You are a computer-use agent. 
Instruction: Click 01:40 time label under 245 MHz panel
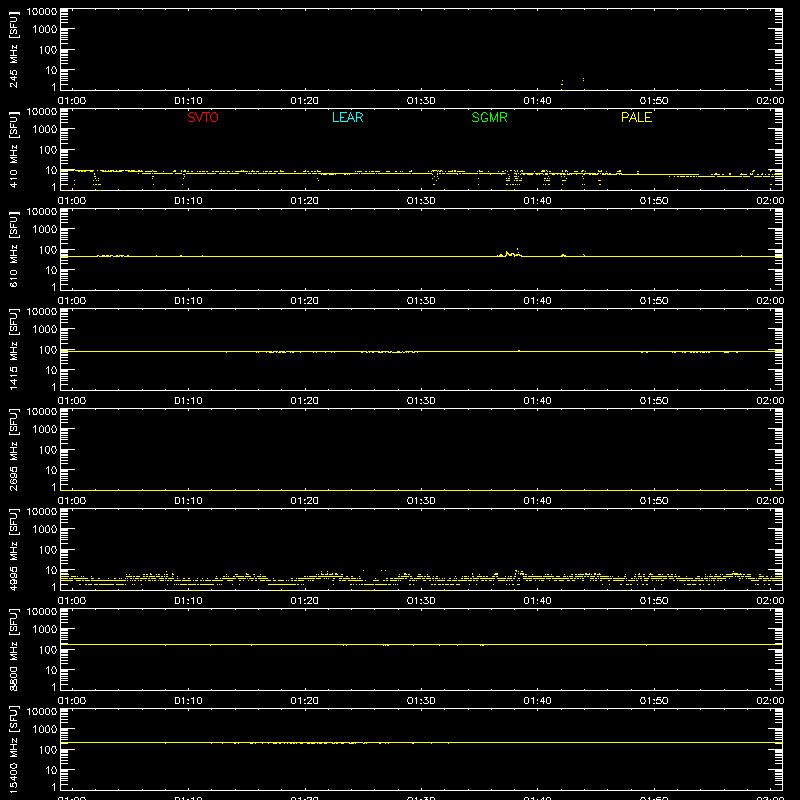pyautogui.click(x=537, y=101)
